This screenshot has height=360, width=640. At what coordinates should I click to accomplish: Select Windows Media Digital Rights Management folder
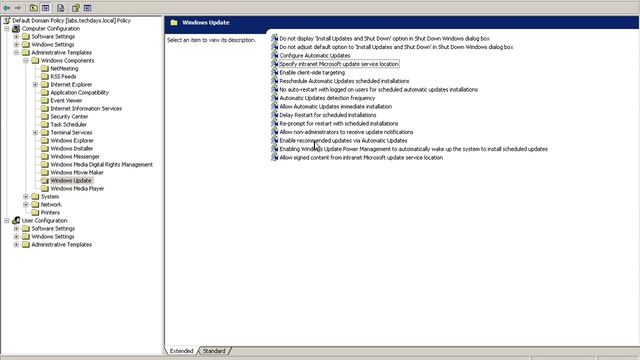pyautogui.click(x=102, y=164)
